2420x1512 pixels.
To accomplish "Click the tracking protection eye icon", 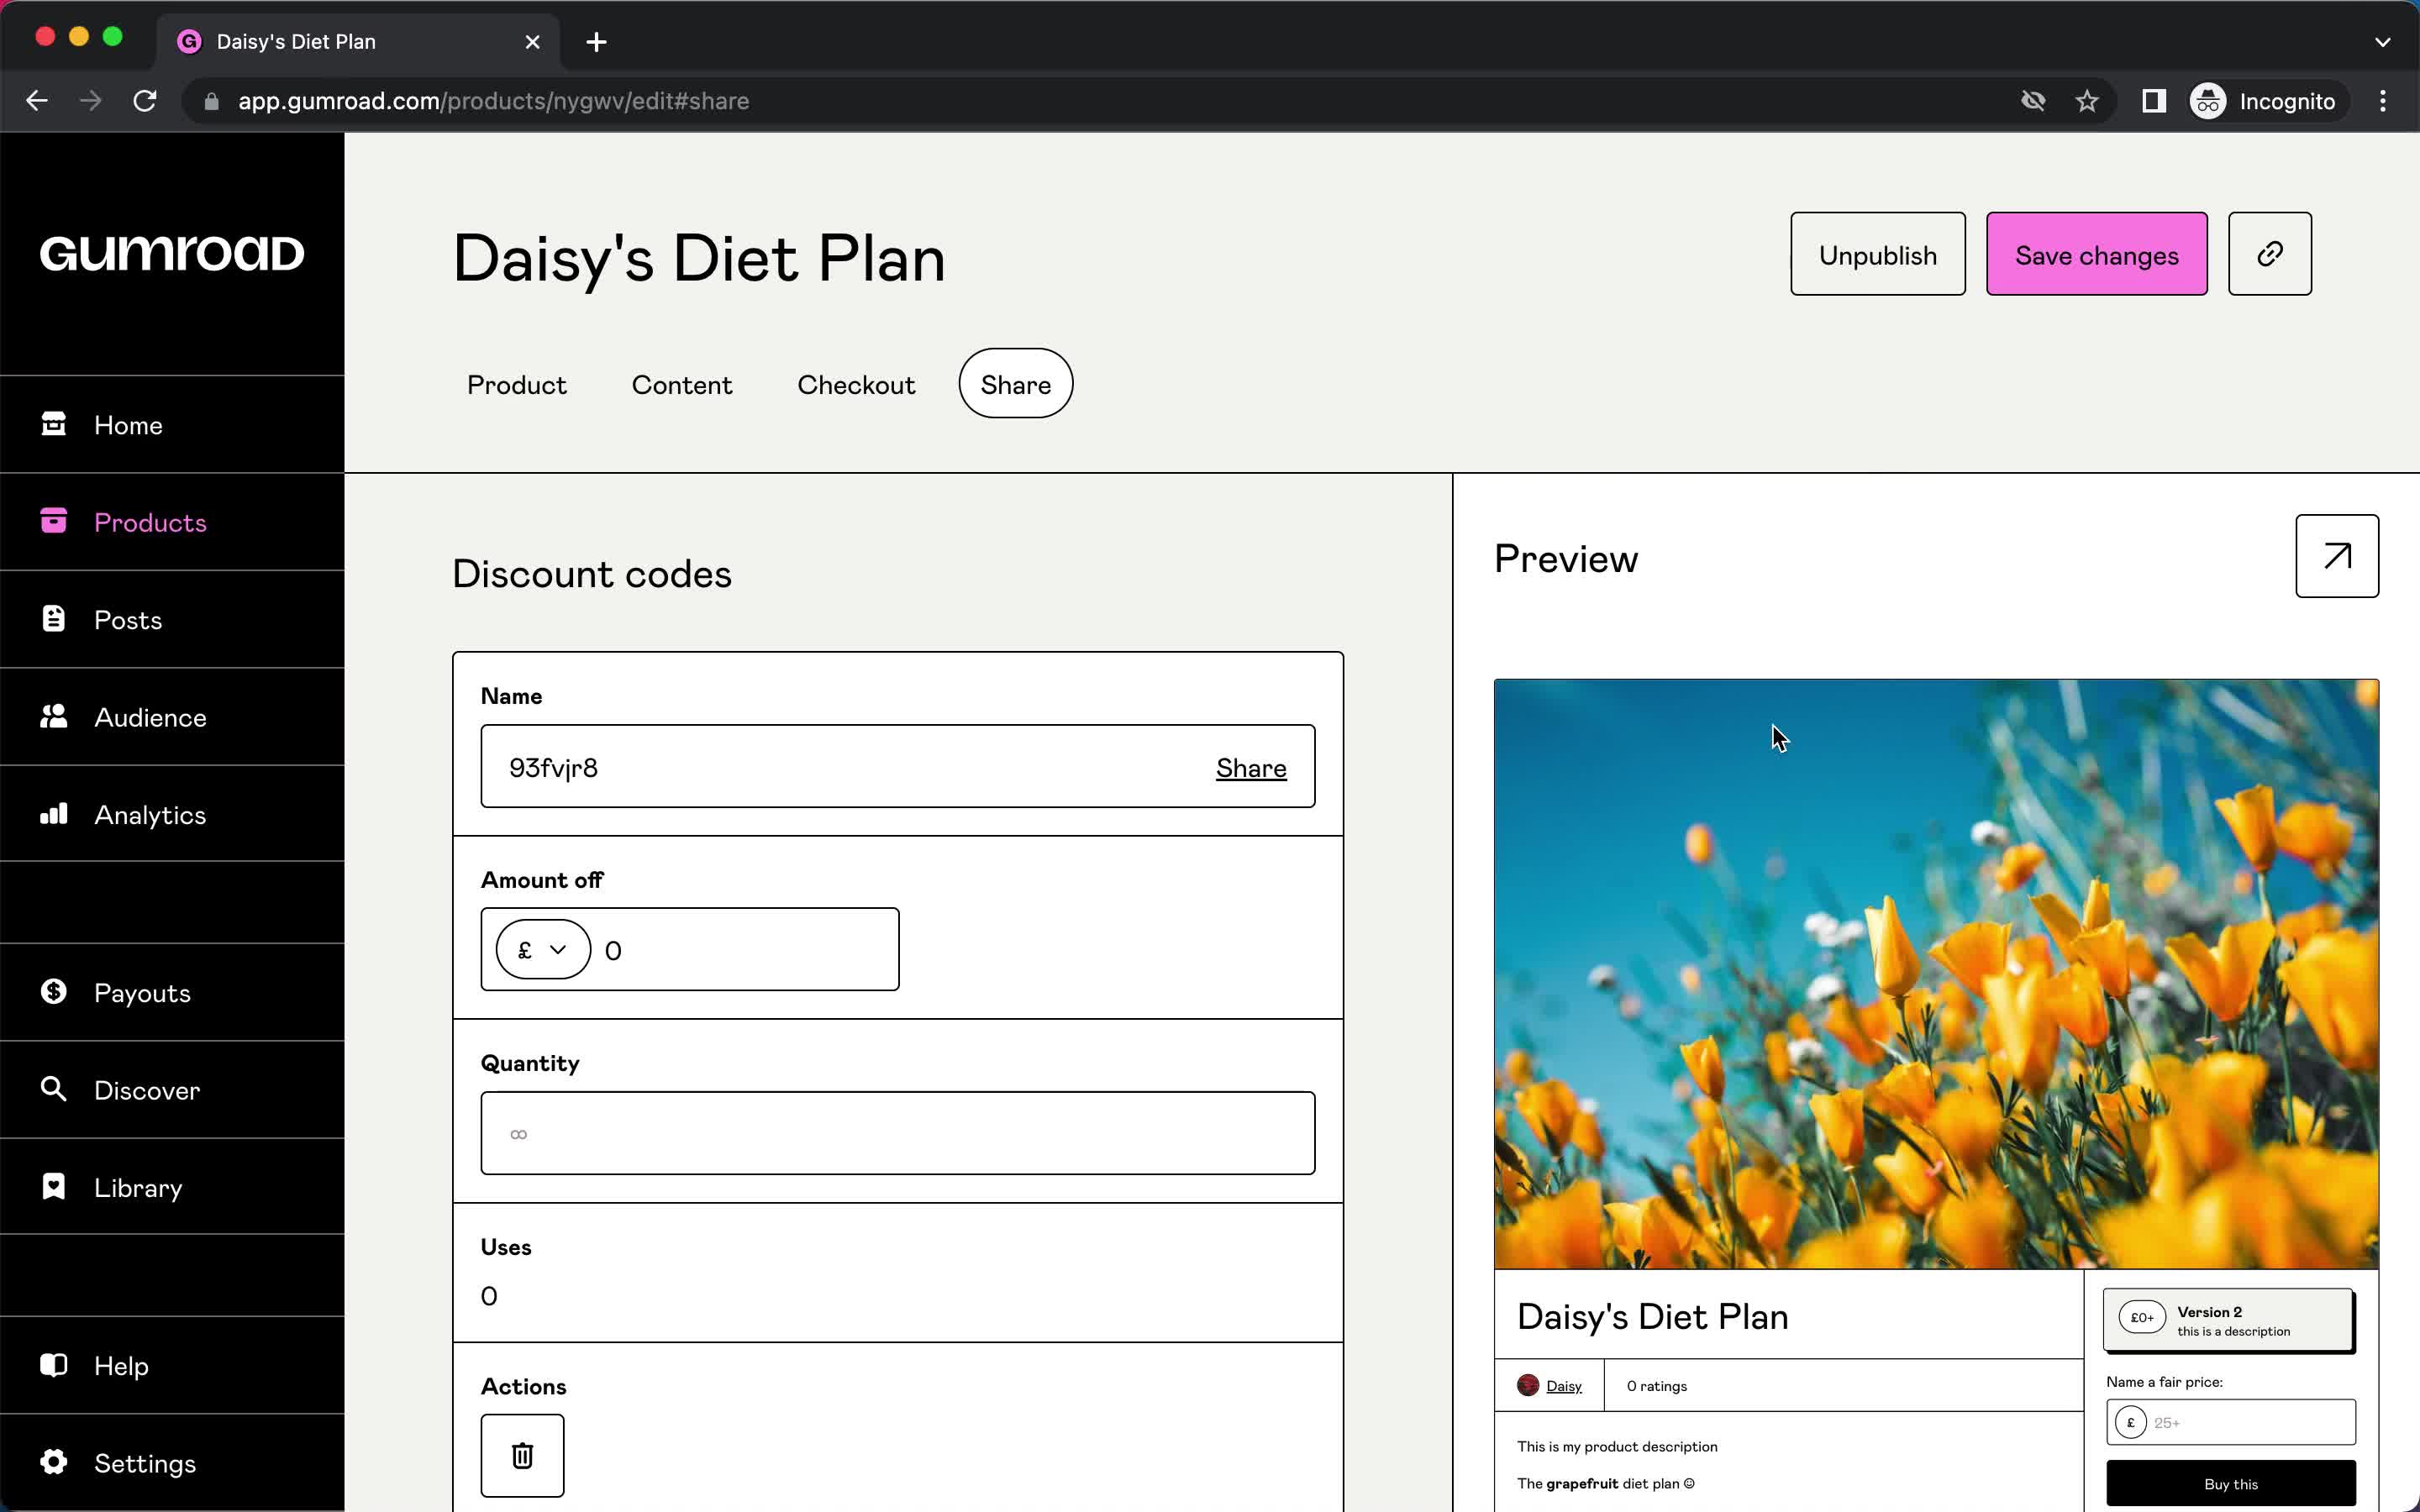I will (2033, 101).
